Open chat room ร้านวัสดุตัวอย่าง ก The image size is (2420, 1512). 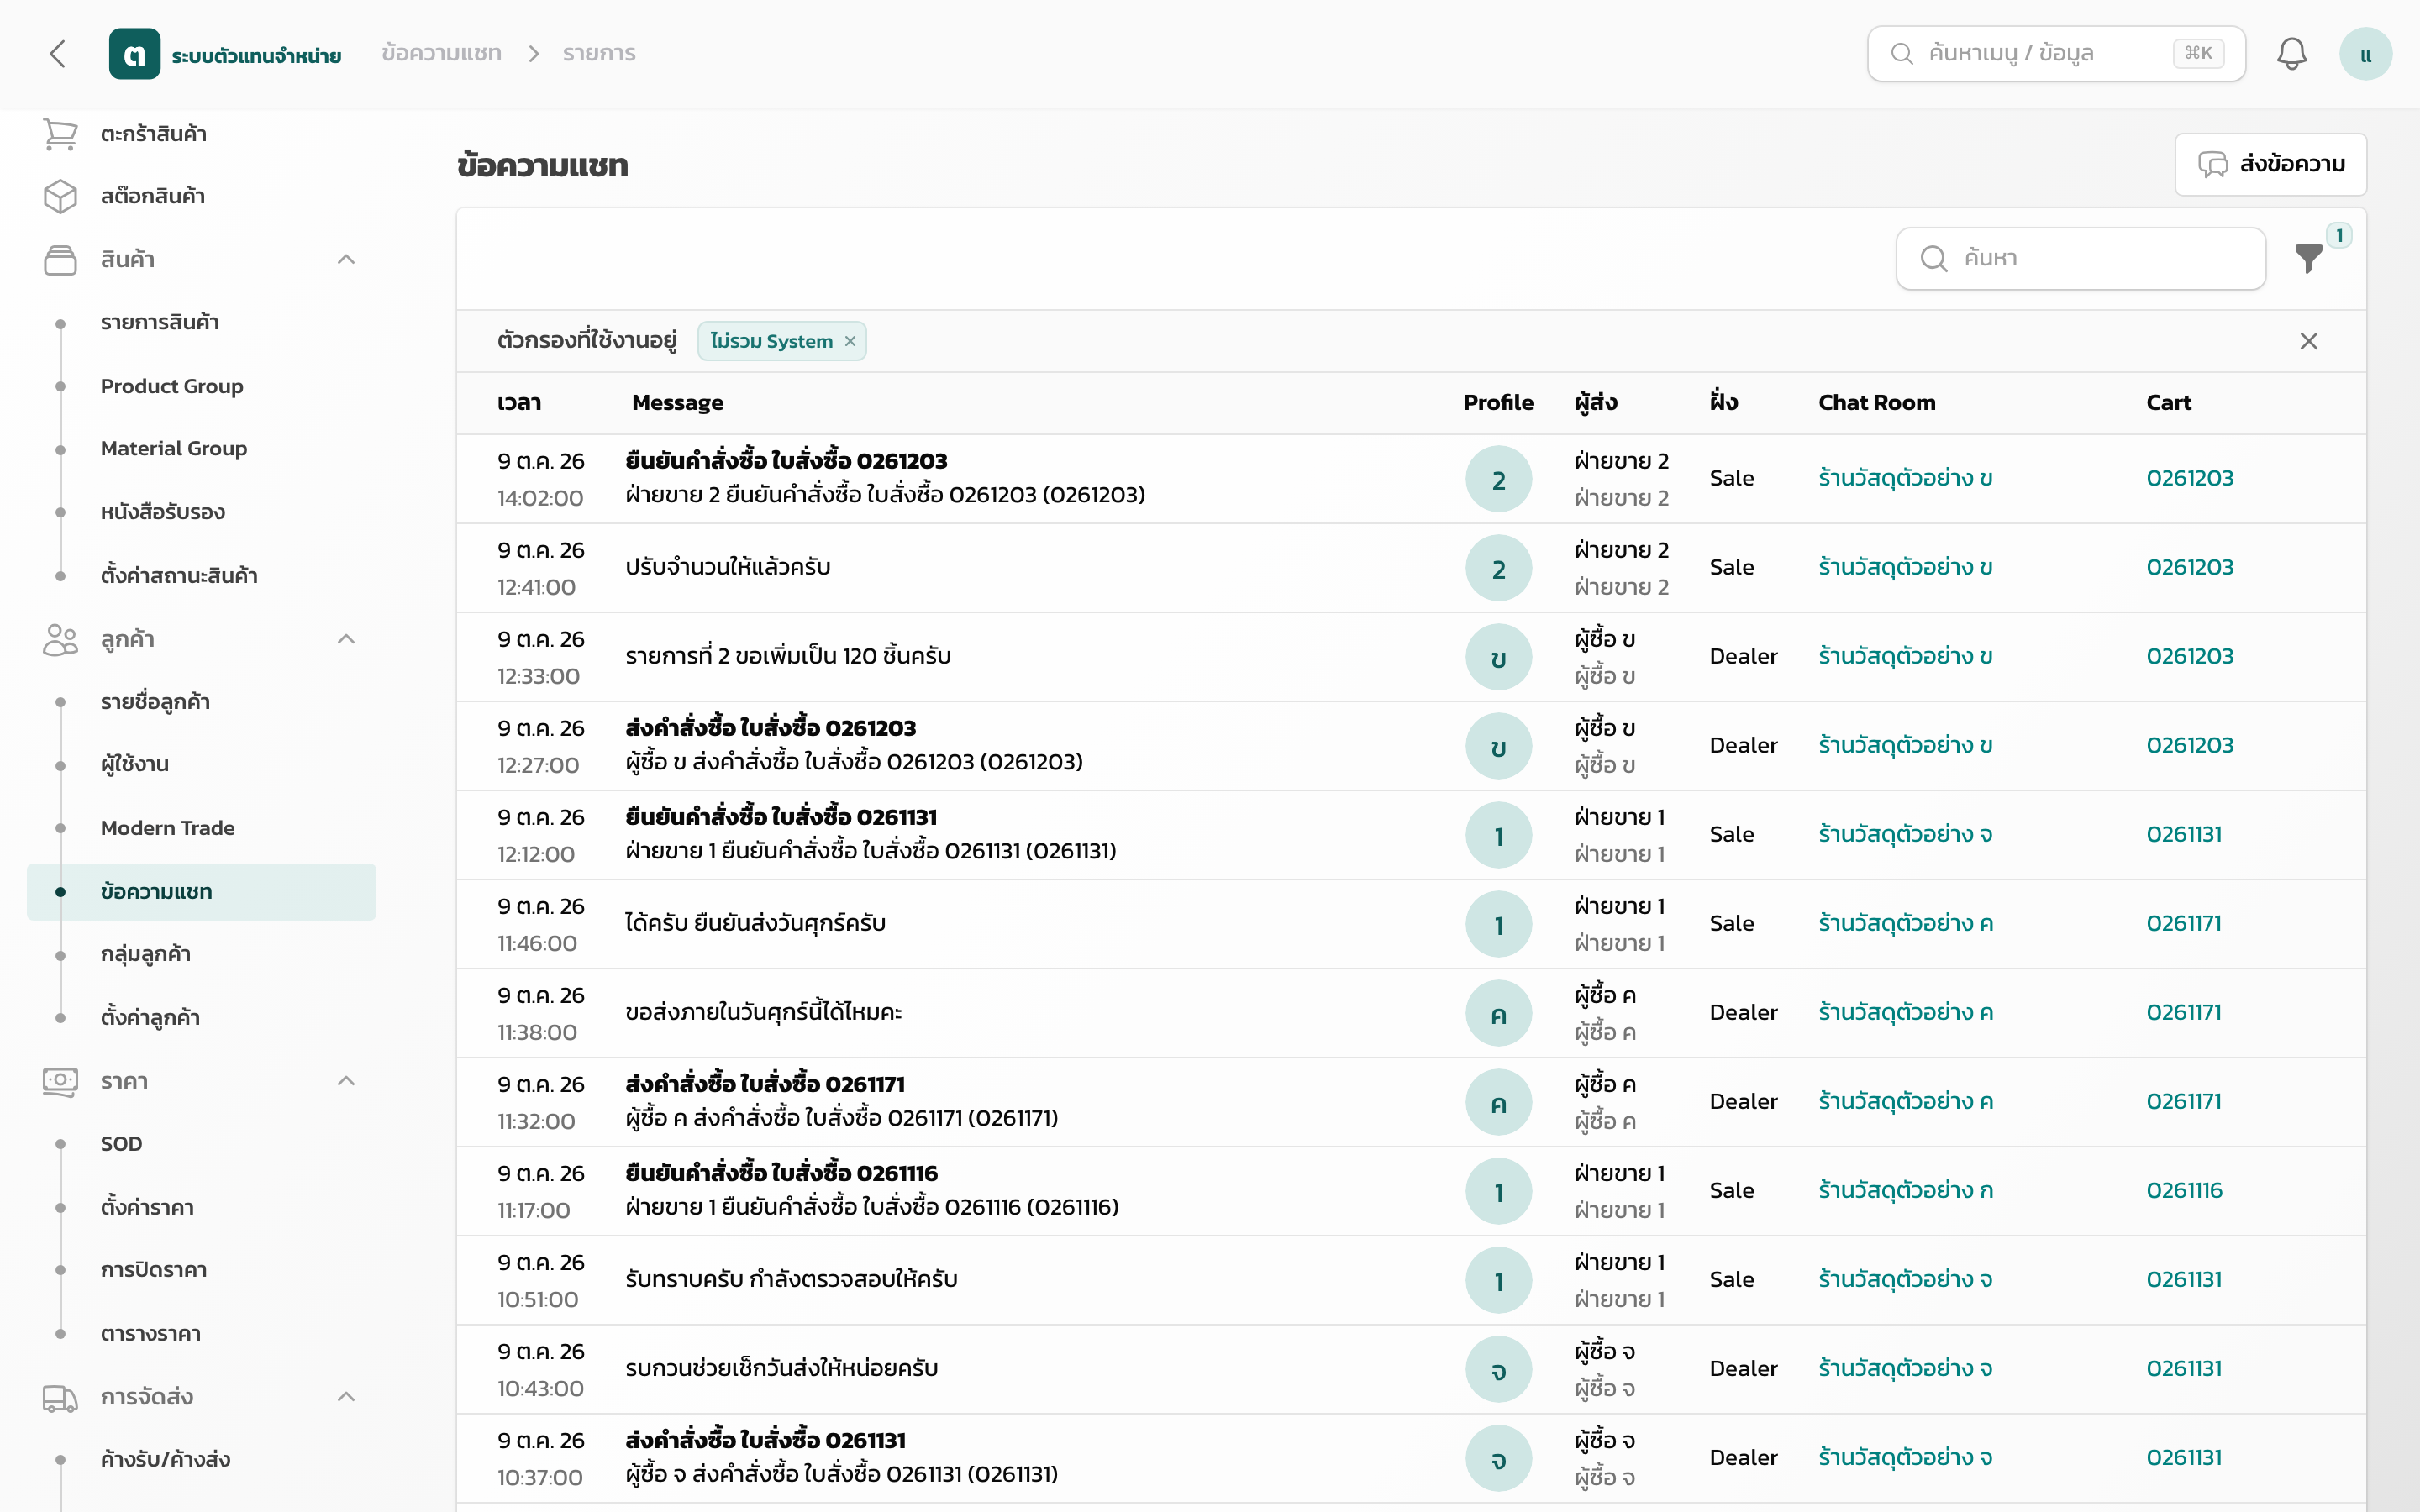click(x=1905, y=1190)
